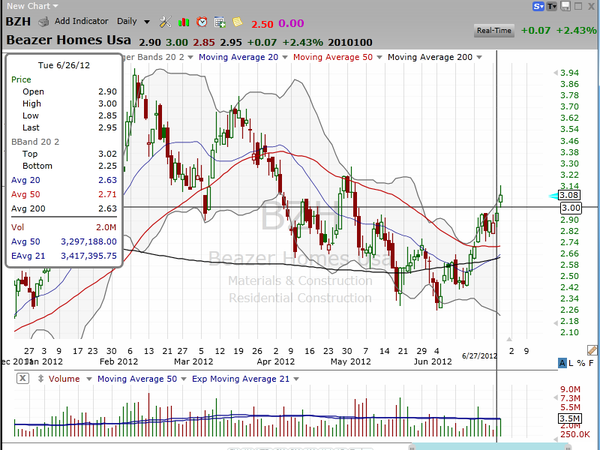Toggle the Real-Time data button

494,31
